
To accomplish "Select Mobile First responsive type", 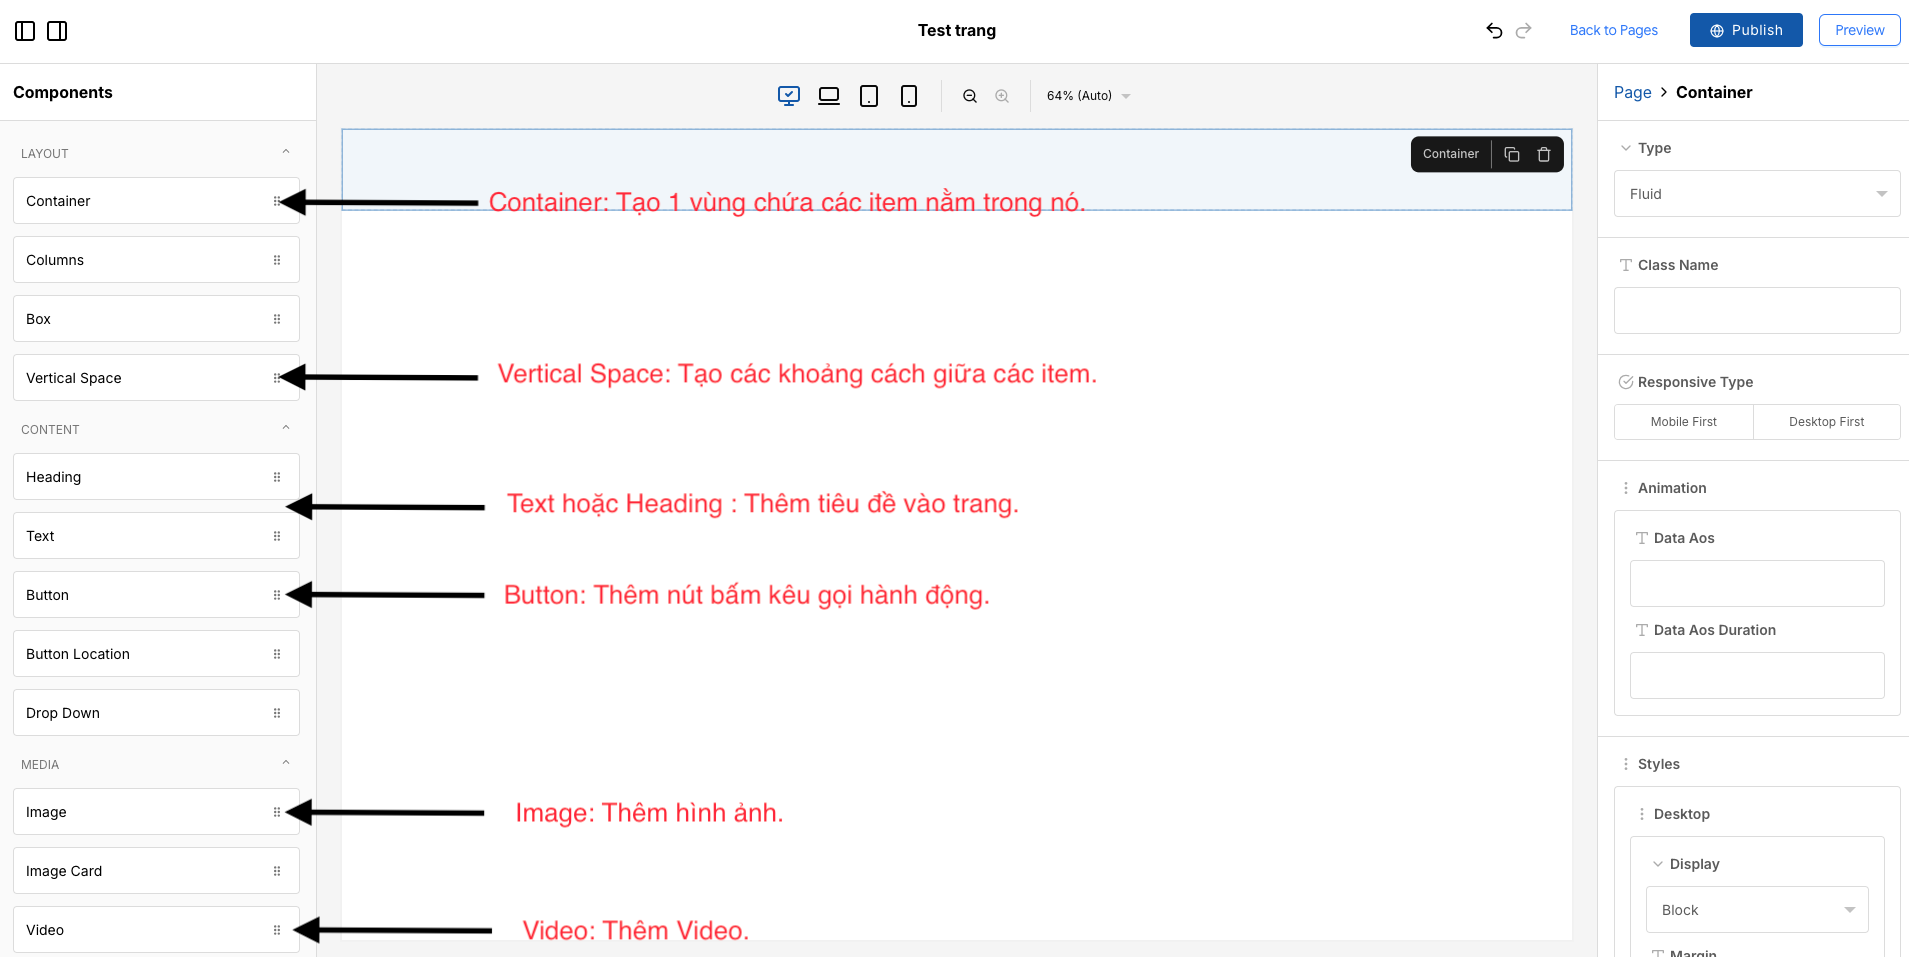I will tap(1683, 422).
